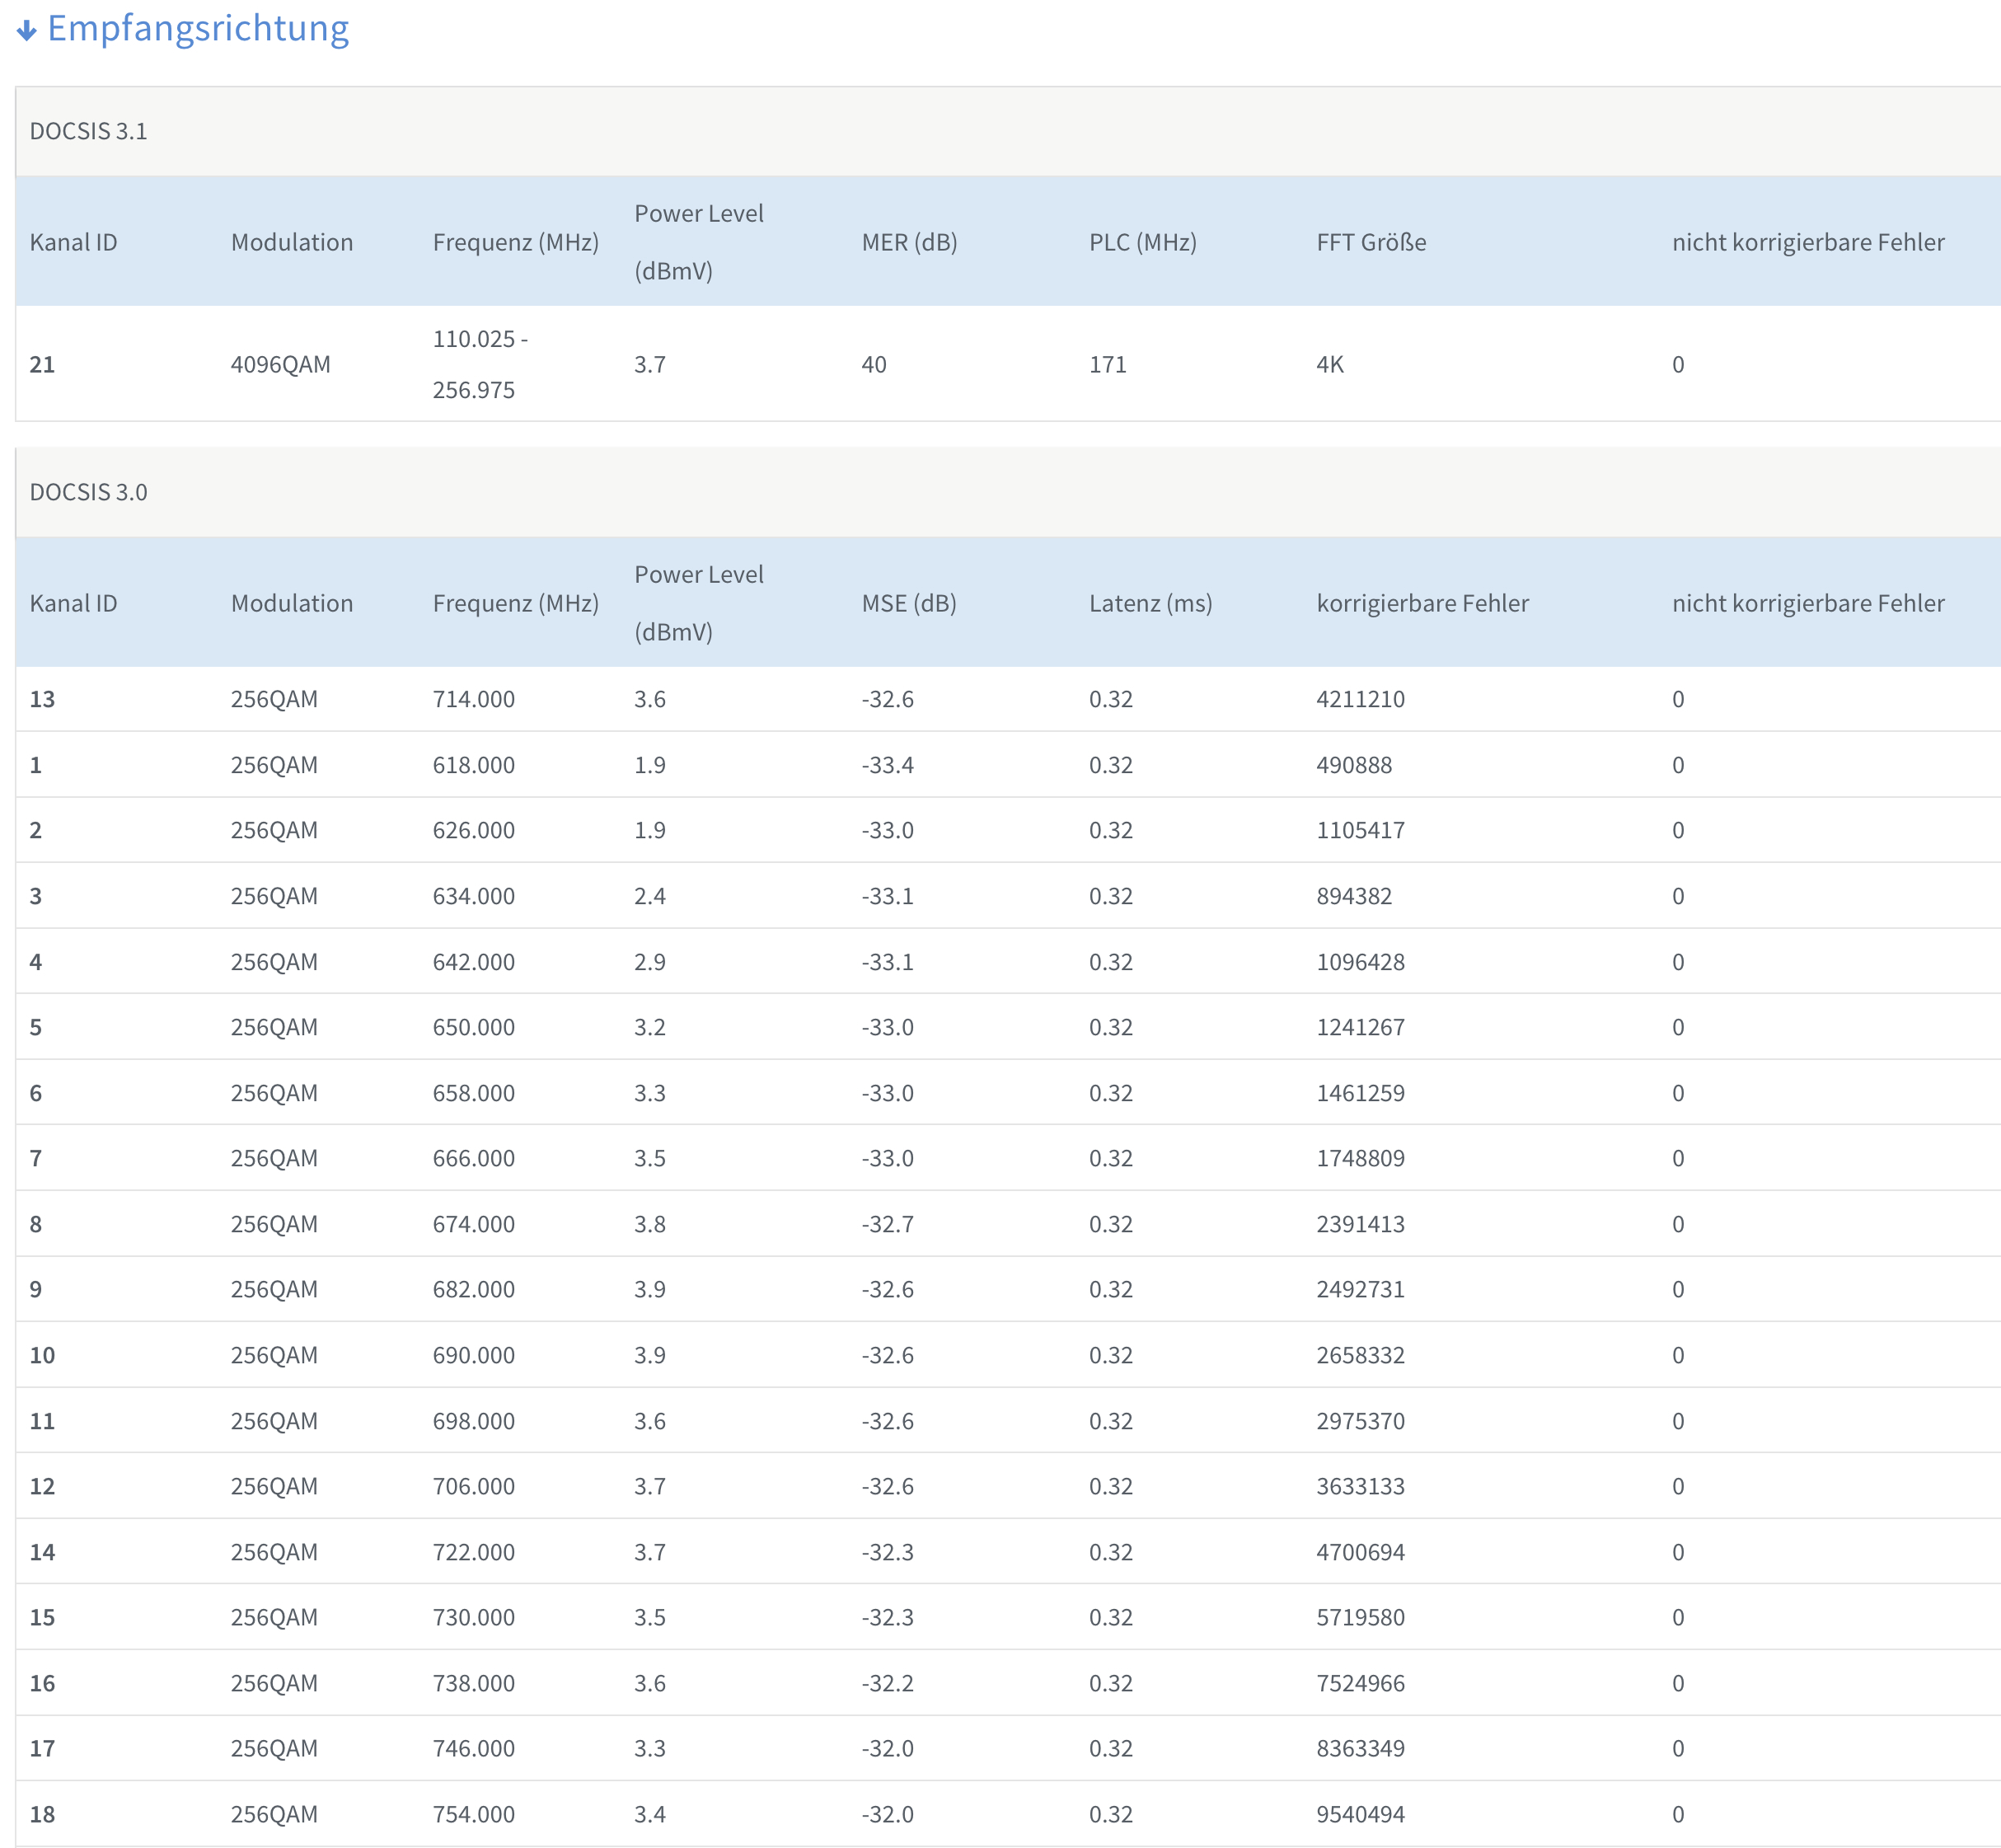Select the Kanal ID 21 row
Screen dimensions: 2001x1848
[42, 364]
